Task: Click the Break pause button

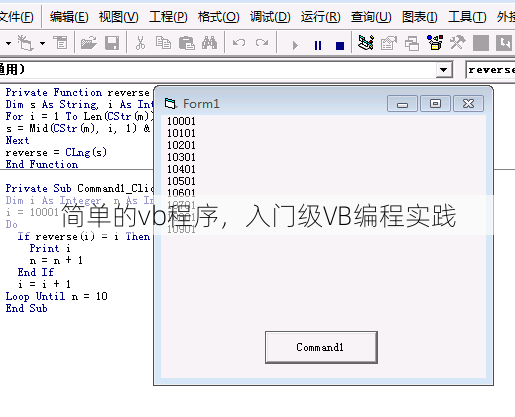Action: coord(318,45)
